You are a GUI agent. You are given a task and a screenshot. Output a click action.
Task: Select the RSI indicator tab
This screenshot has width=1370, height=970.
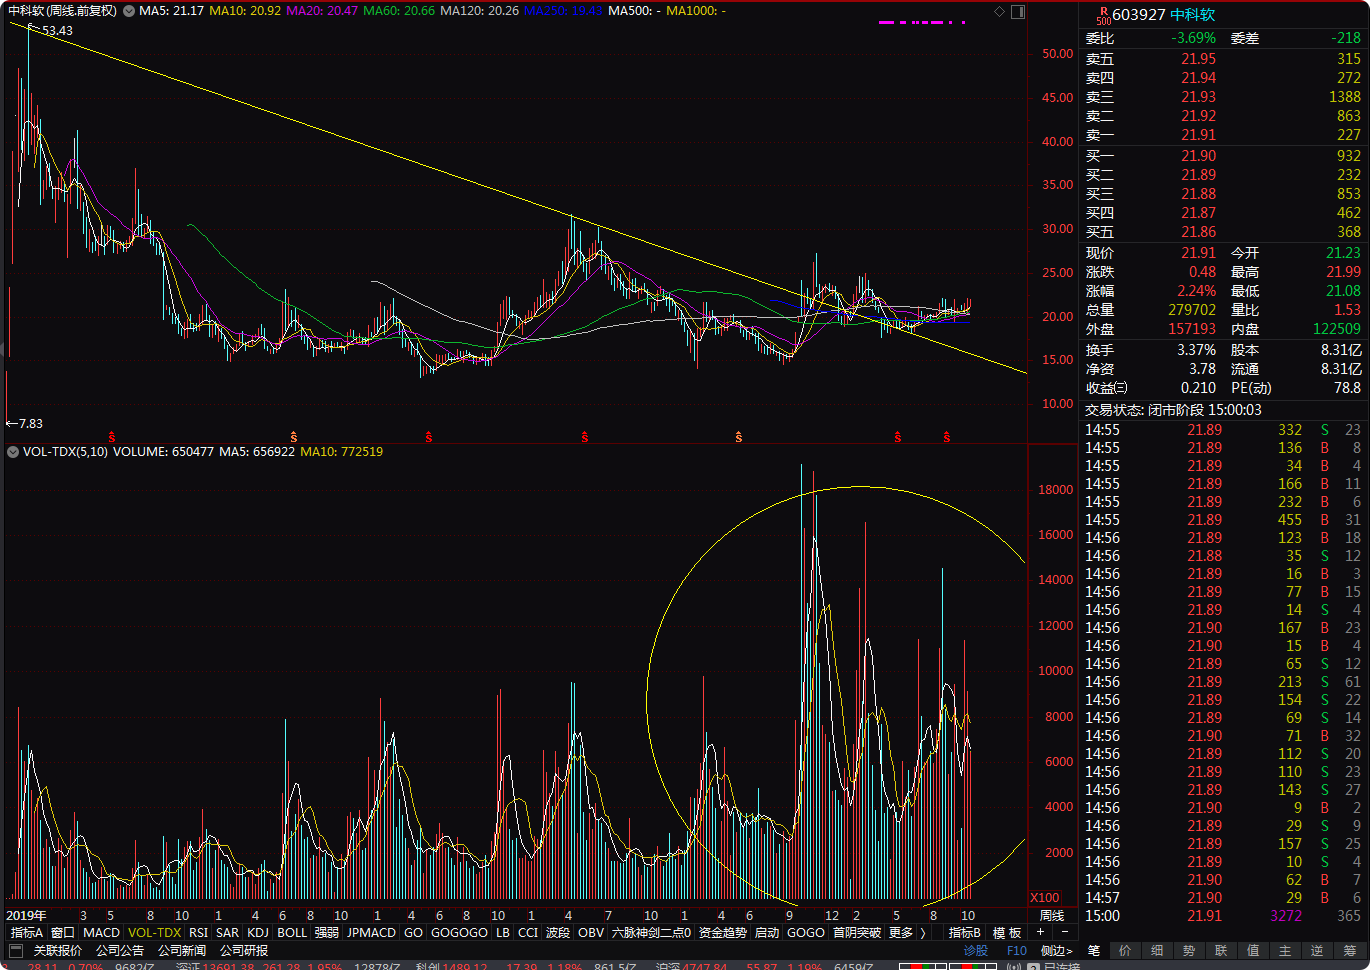coord(199,932)
